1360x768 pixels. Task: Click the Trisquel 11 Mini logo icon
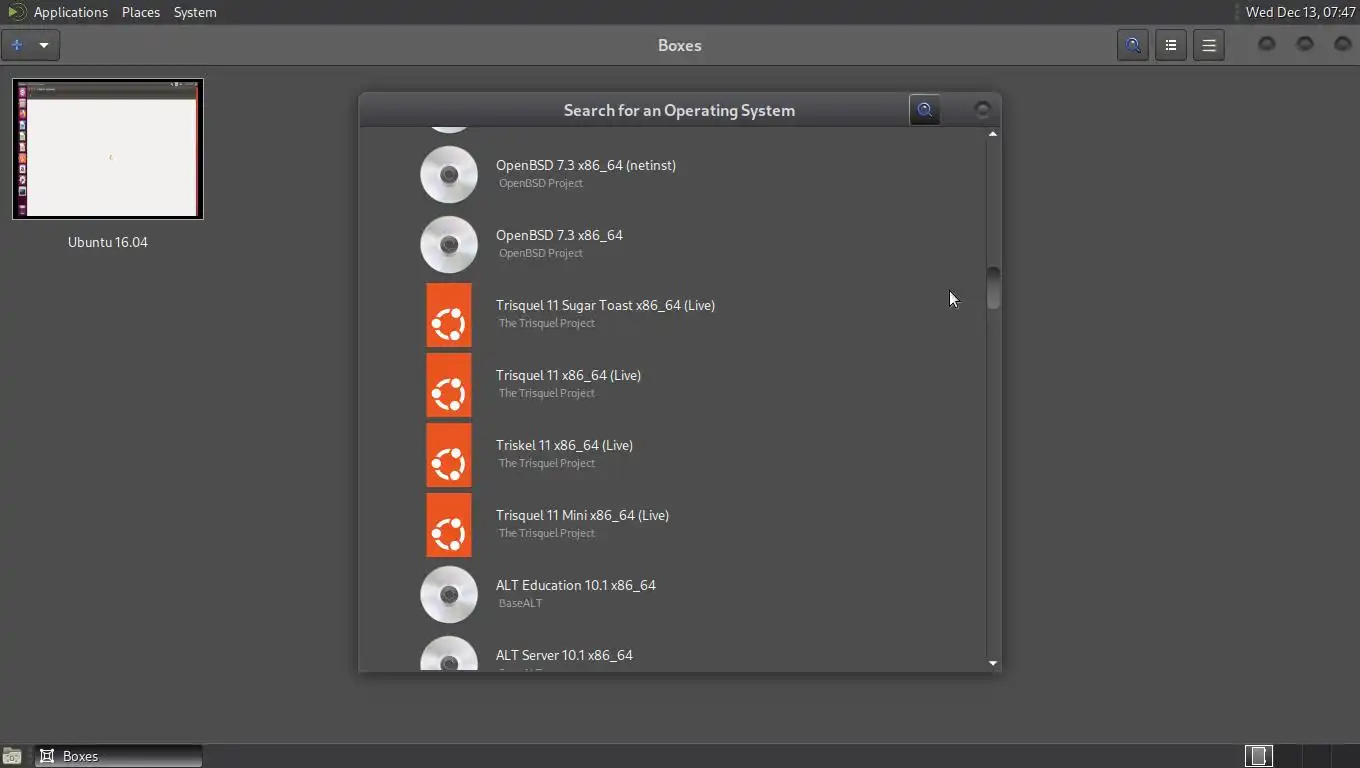coord(449,525)
